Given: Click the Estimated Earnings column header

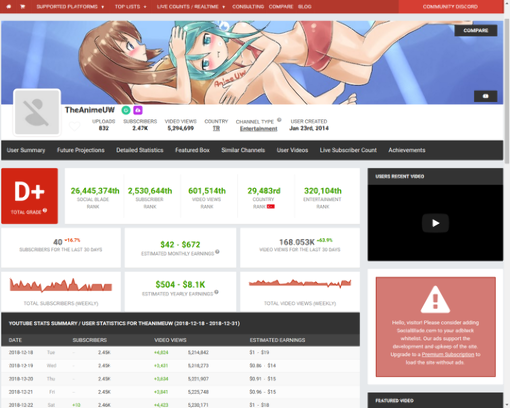Looking at the screenshot, I should point(277,340).
